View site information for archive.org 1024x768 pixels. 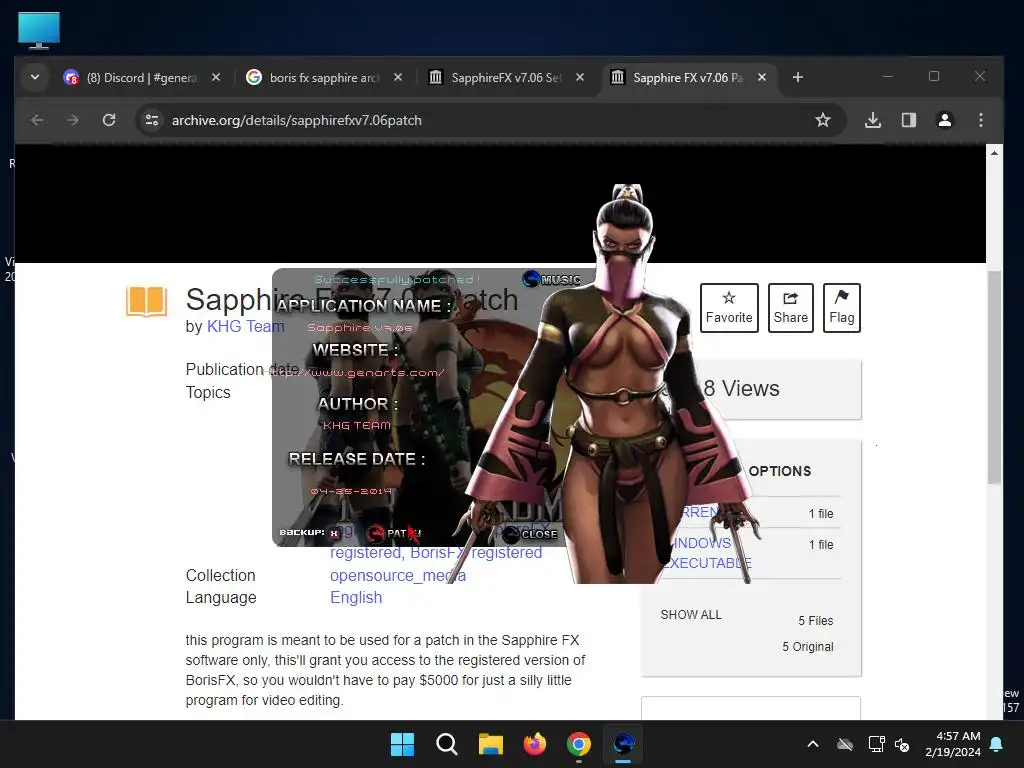click(152, 120)
